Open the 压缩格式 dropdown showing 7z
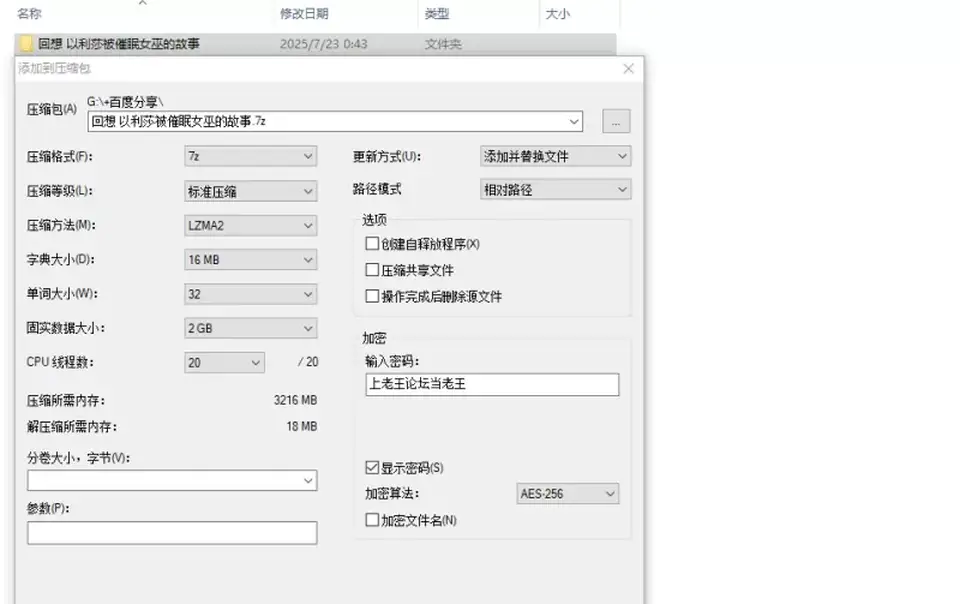This screenshot has width=960, height=604. click(x=250, y=157)
